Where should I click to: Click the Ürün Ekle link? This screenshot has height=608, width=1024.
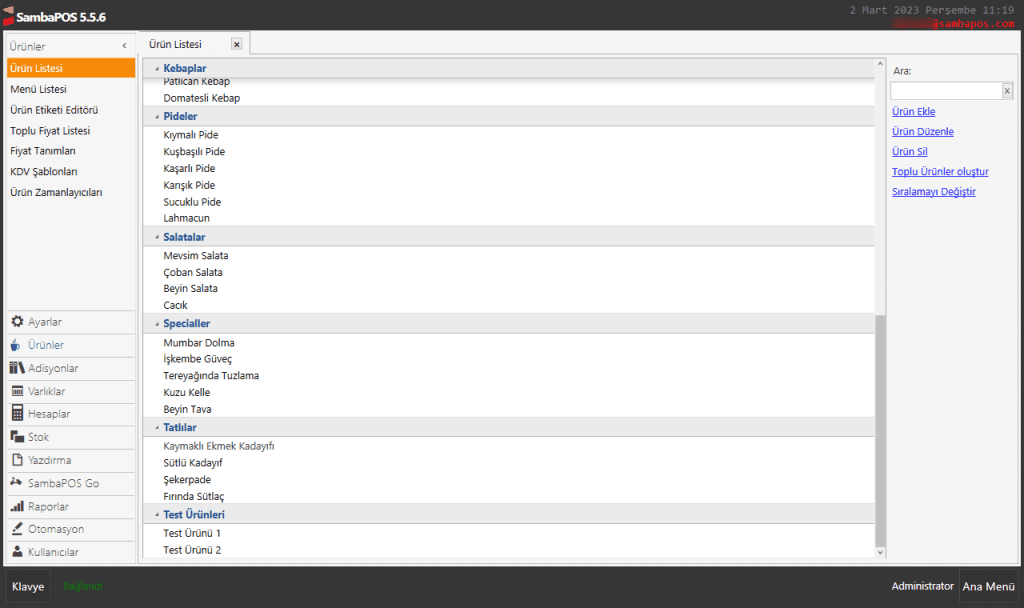pos(913,112)
